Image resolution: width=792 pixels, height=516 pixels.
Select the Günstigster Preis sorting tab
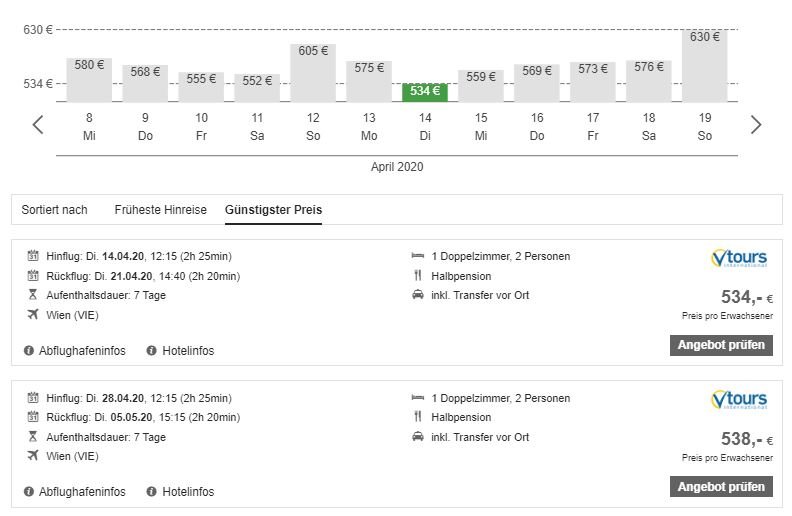[273, 210]
